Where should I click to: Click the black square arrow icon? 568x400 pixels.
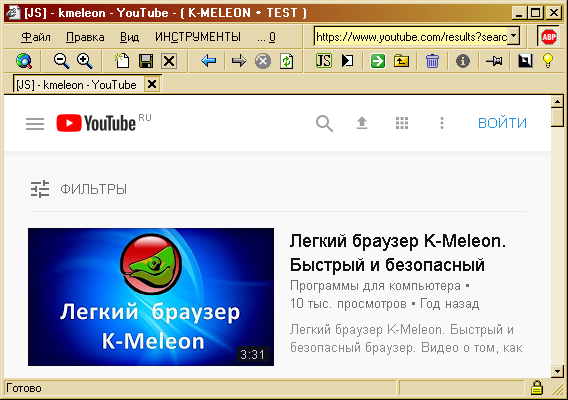click(525, 61)
